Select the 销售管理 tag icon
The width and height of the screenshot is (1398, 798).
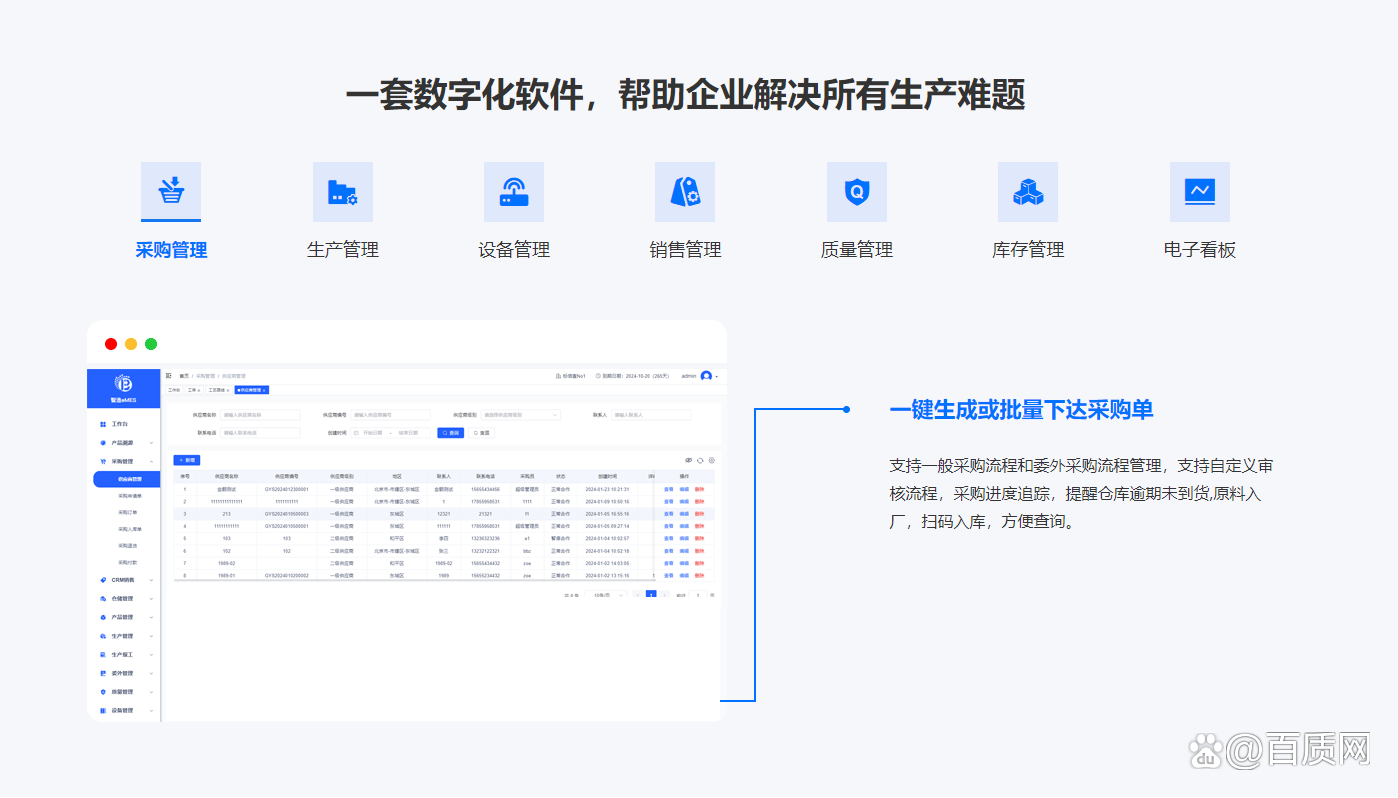click(685, 191)
